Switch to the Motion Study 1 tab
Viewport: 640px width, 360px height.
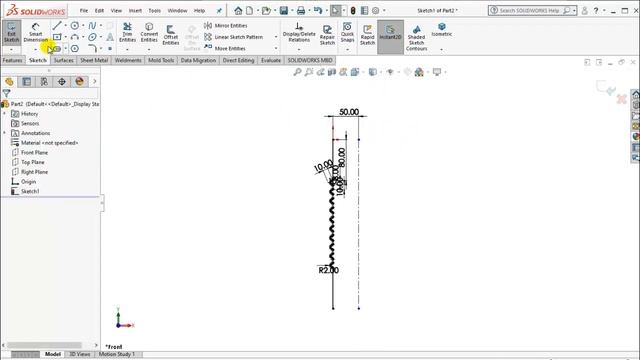pos(116,354)
